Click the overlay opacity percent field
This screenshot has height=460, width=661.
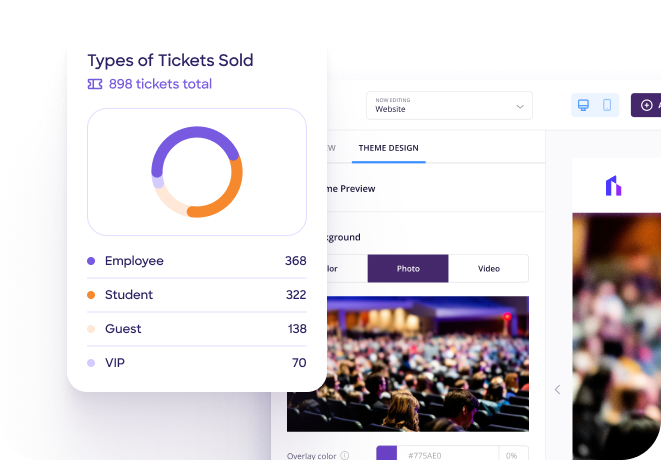(513, 454)
